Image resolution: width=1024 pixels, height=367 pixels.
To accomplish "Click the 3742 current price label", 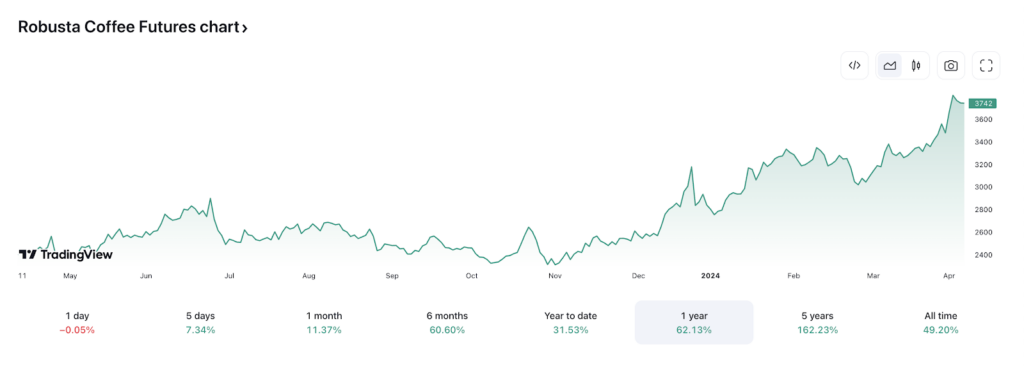I will 982,103.
